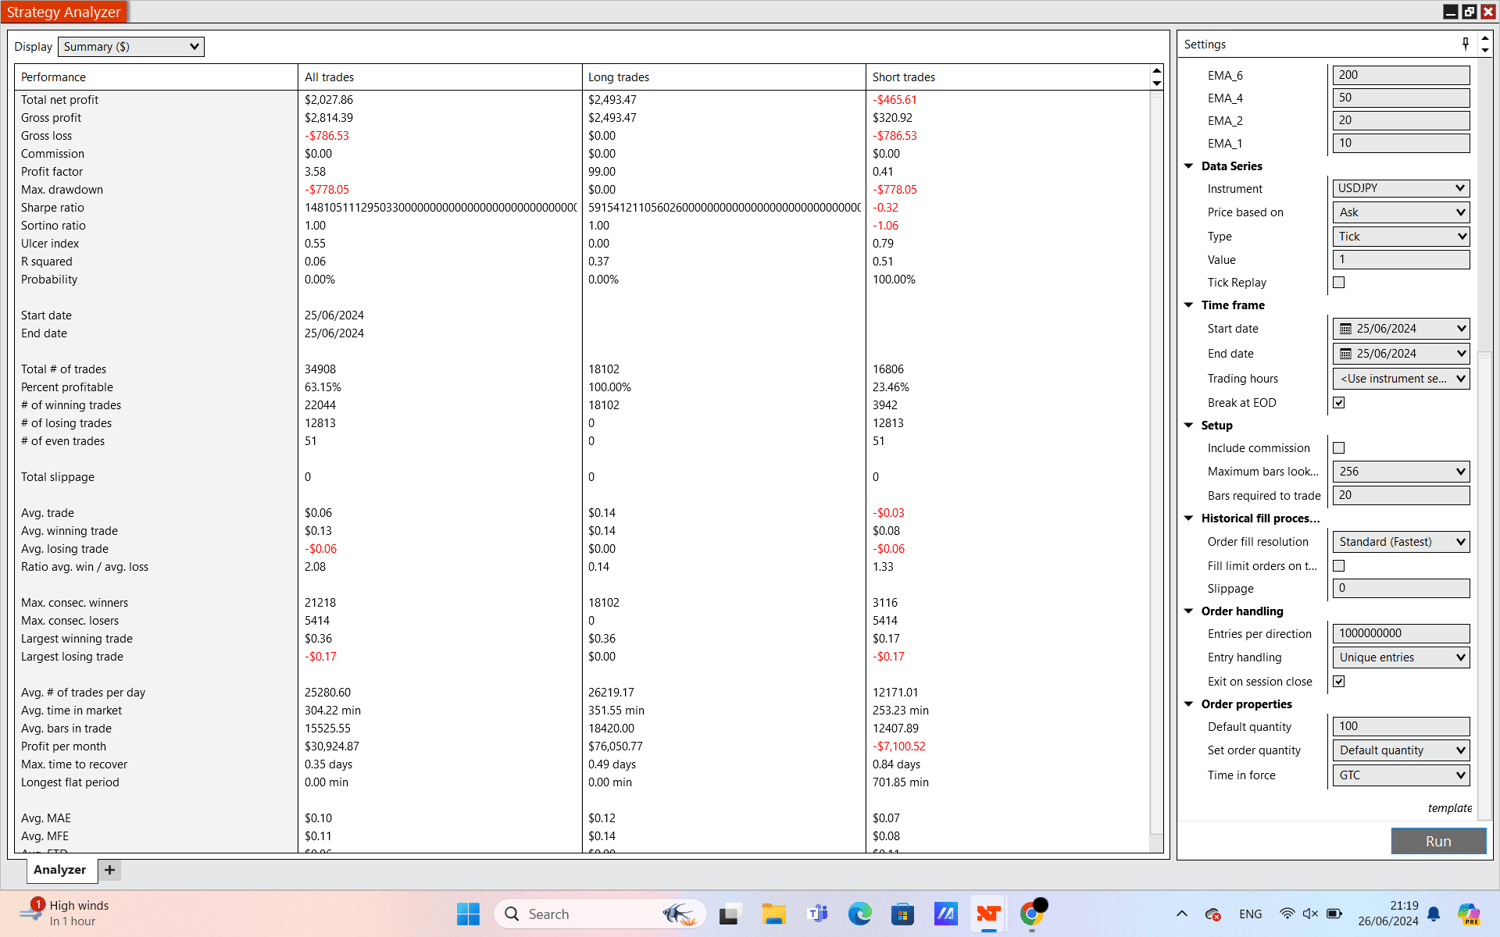
Task: Open calendar icon in Start date field
Action: click(x=1346, y=329)
